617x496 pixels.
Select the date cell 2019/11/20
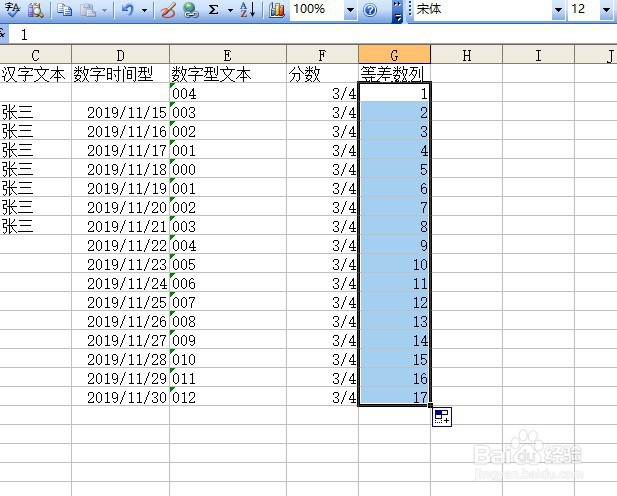120,207
